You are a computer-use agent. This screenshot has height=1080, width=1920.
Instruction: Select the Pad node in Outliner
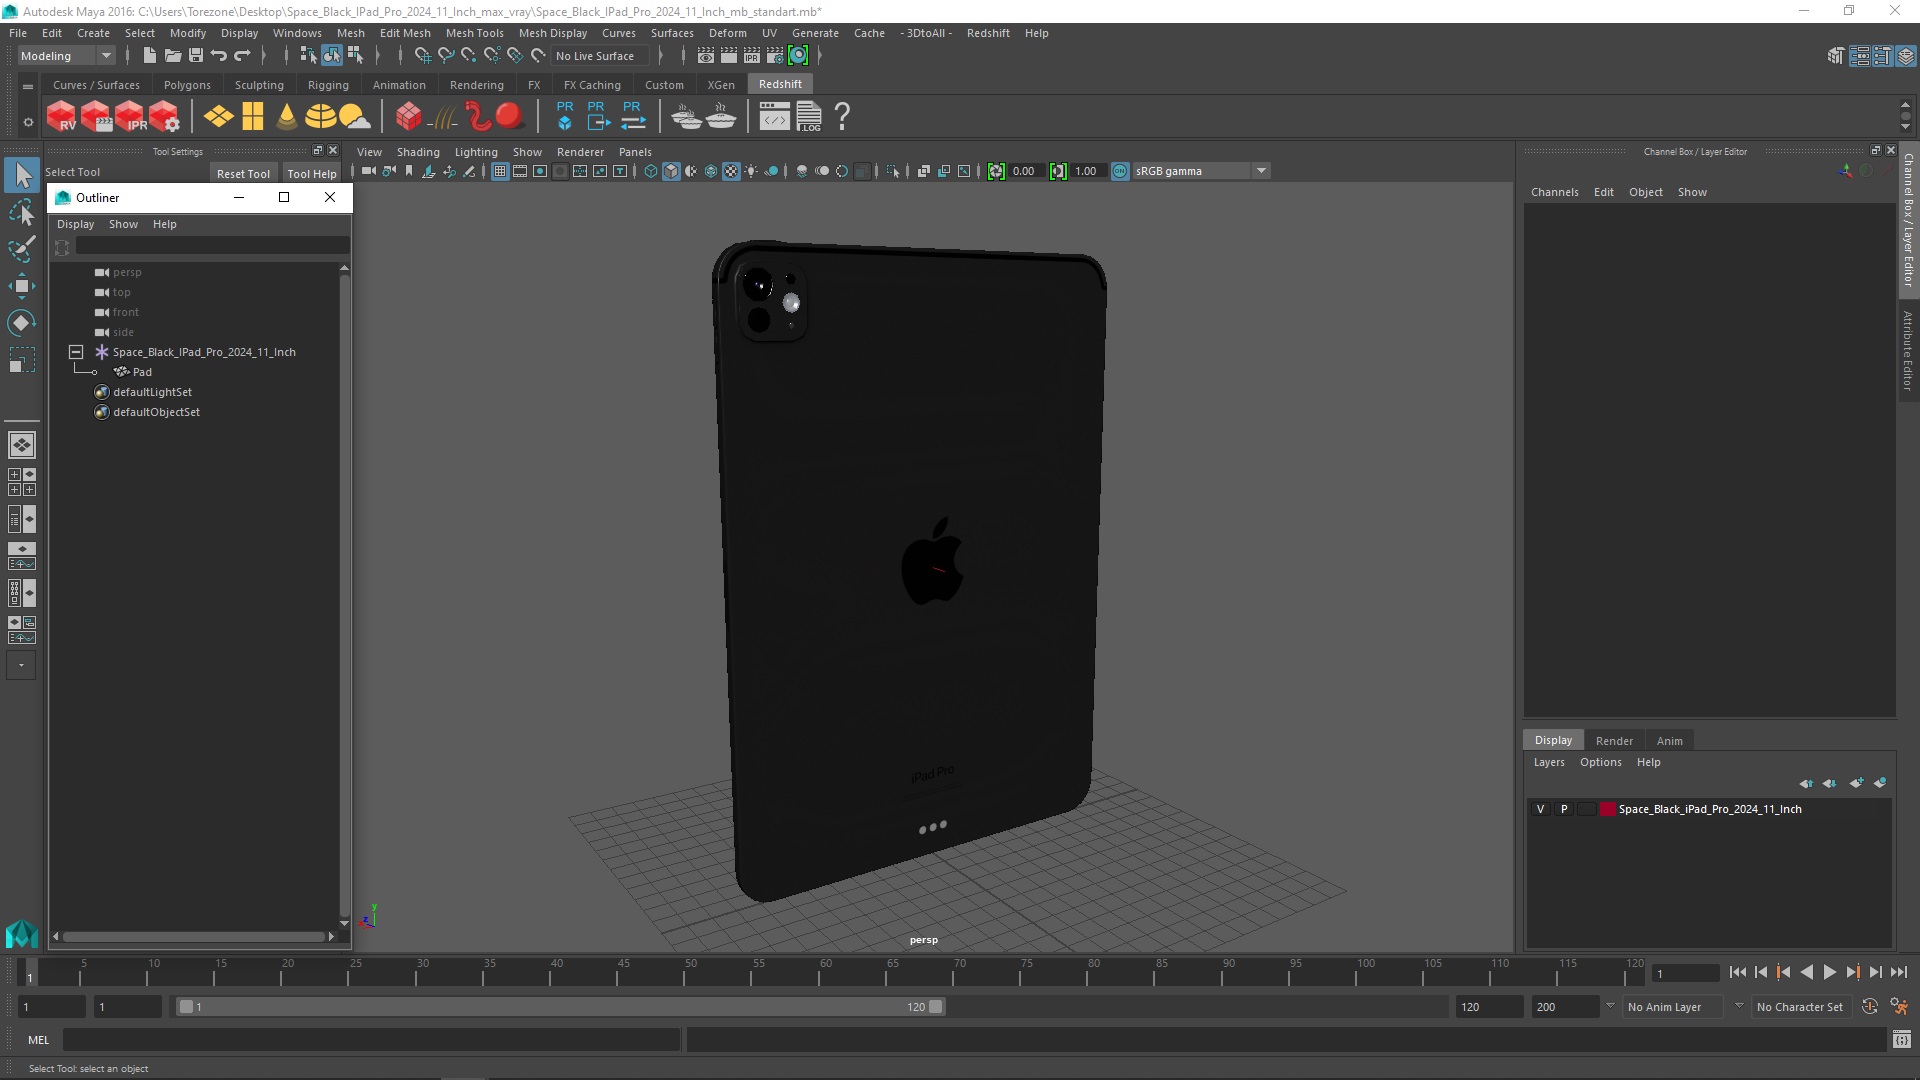pos(142,372)
